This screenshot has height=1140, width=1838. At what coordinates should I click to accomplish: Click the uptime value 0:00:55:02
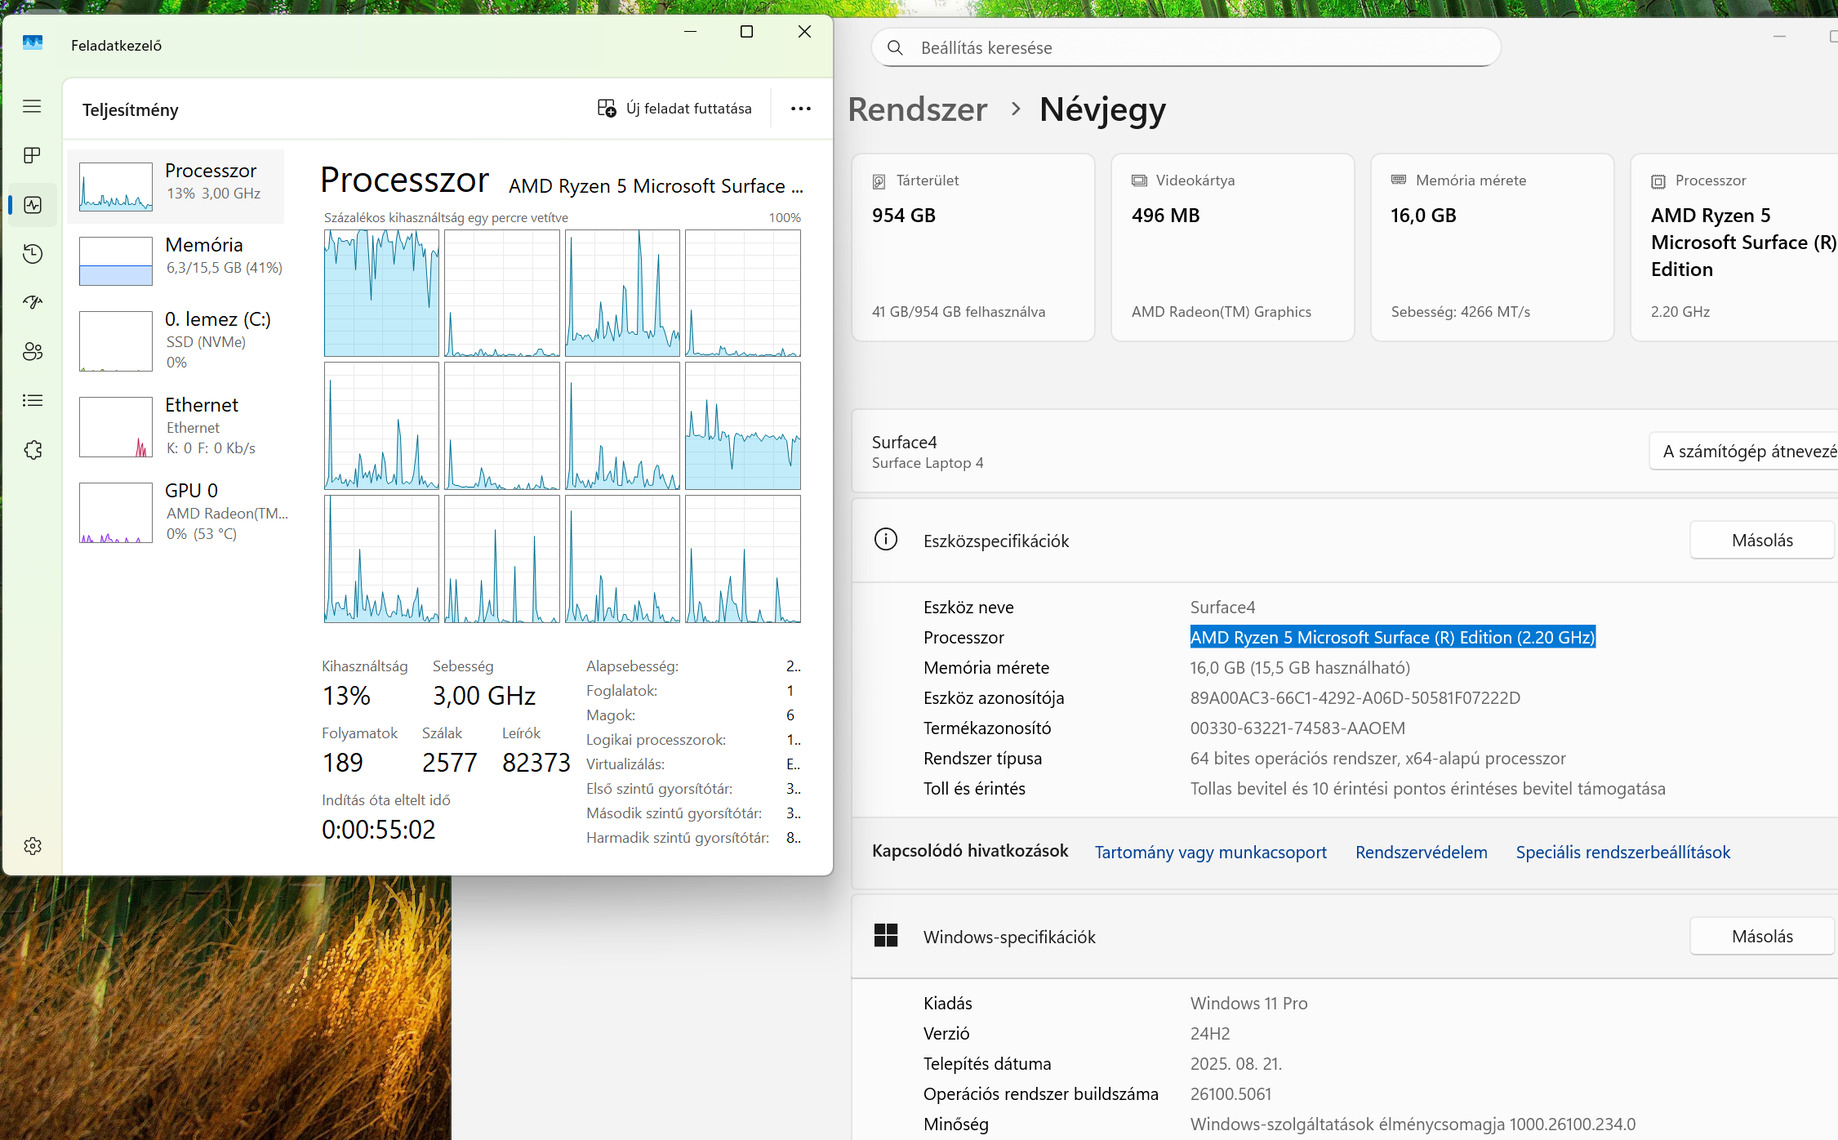[x=378, y=829]
